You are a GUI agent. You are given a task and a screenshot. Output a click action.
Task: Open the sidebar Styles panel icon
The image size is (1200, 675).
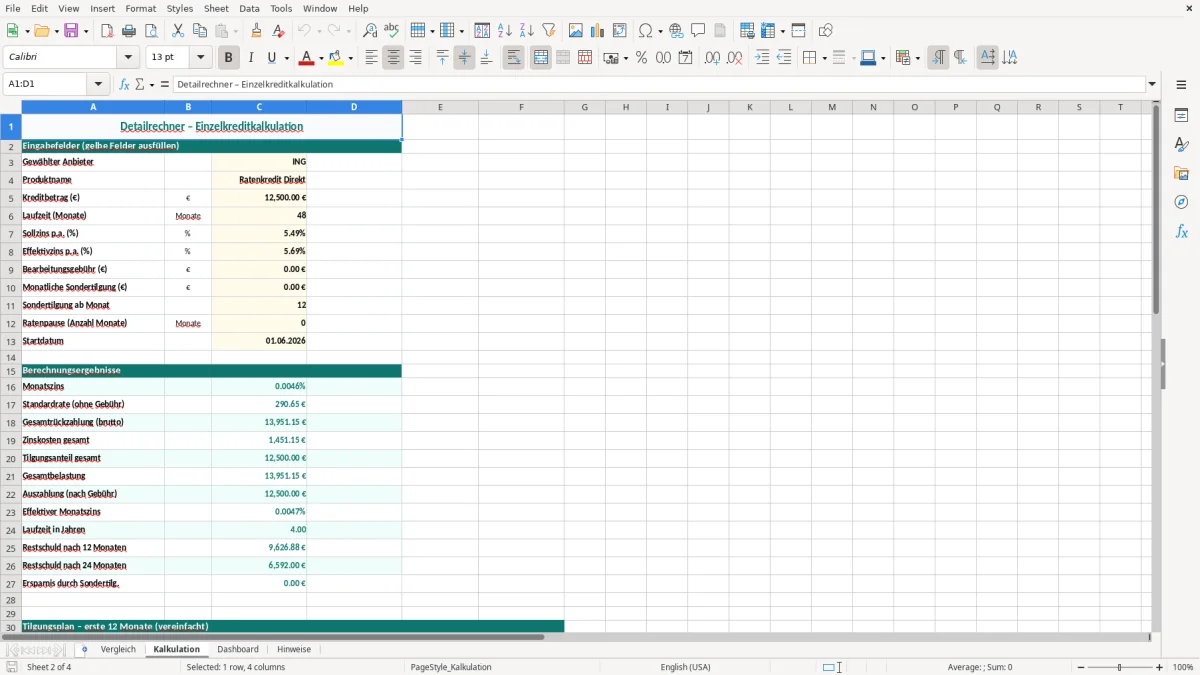tap(1181, 145)
